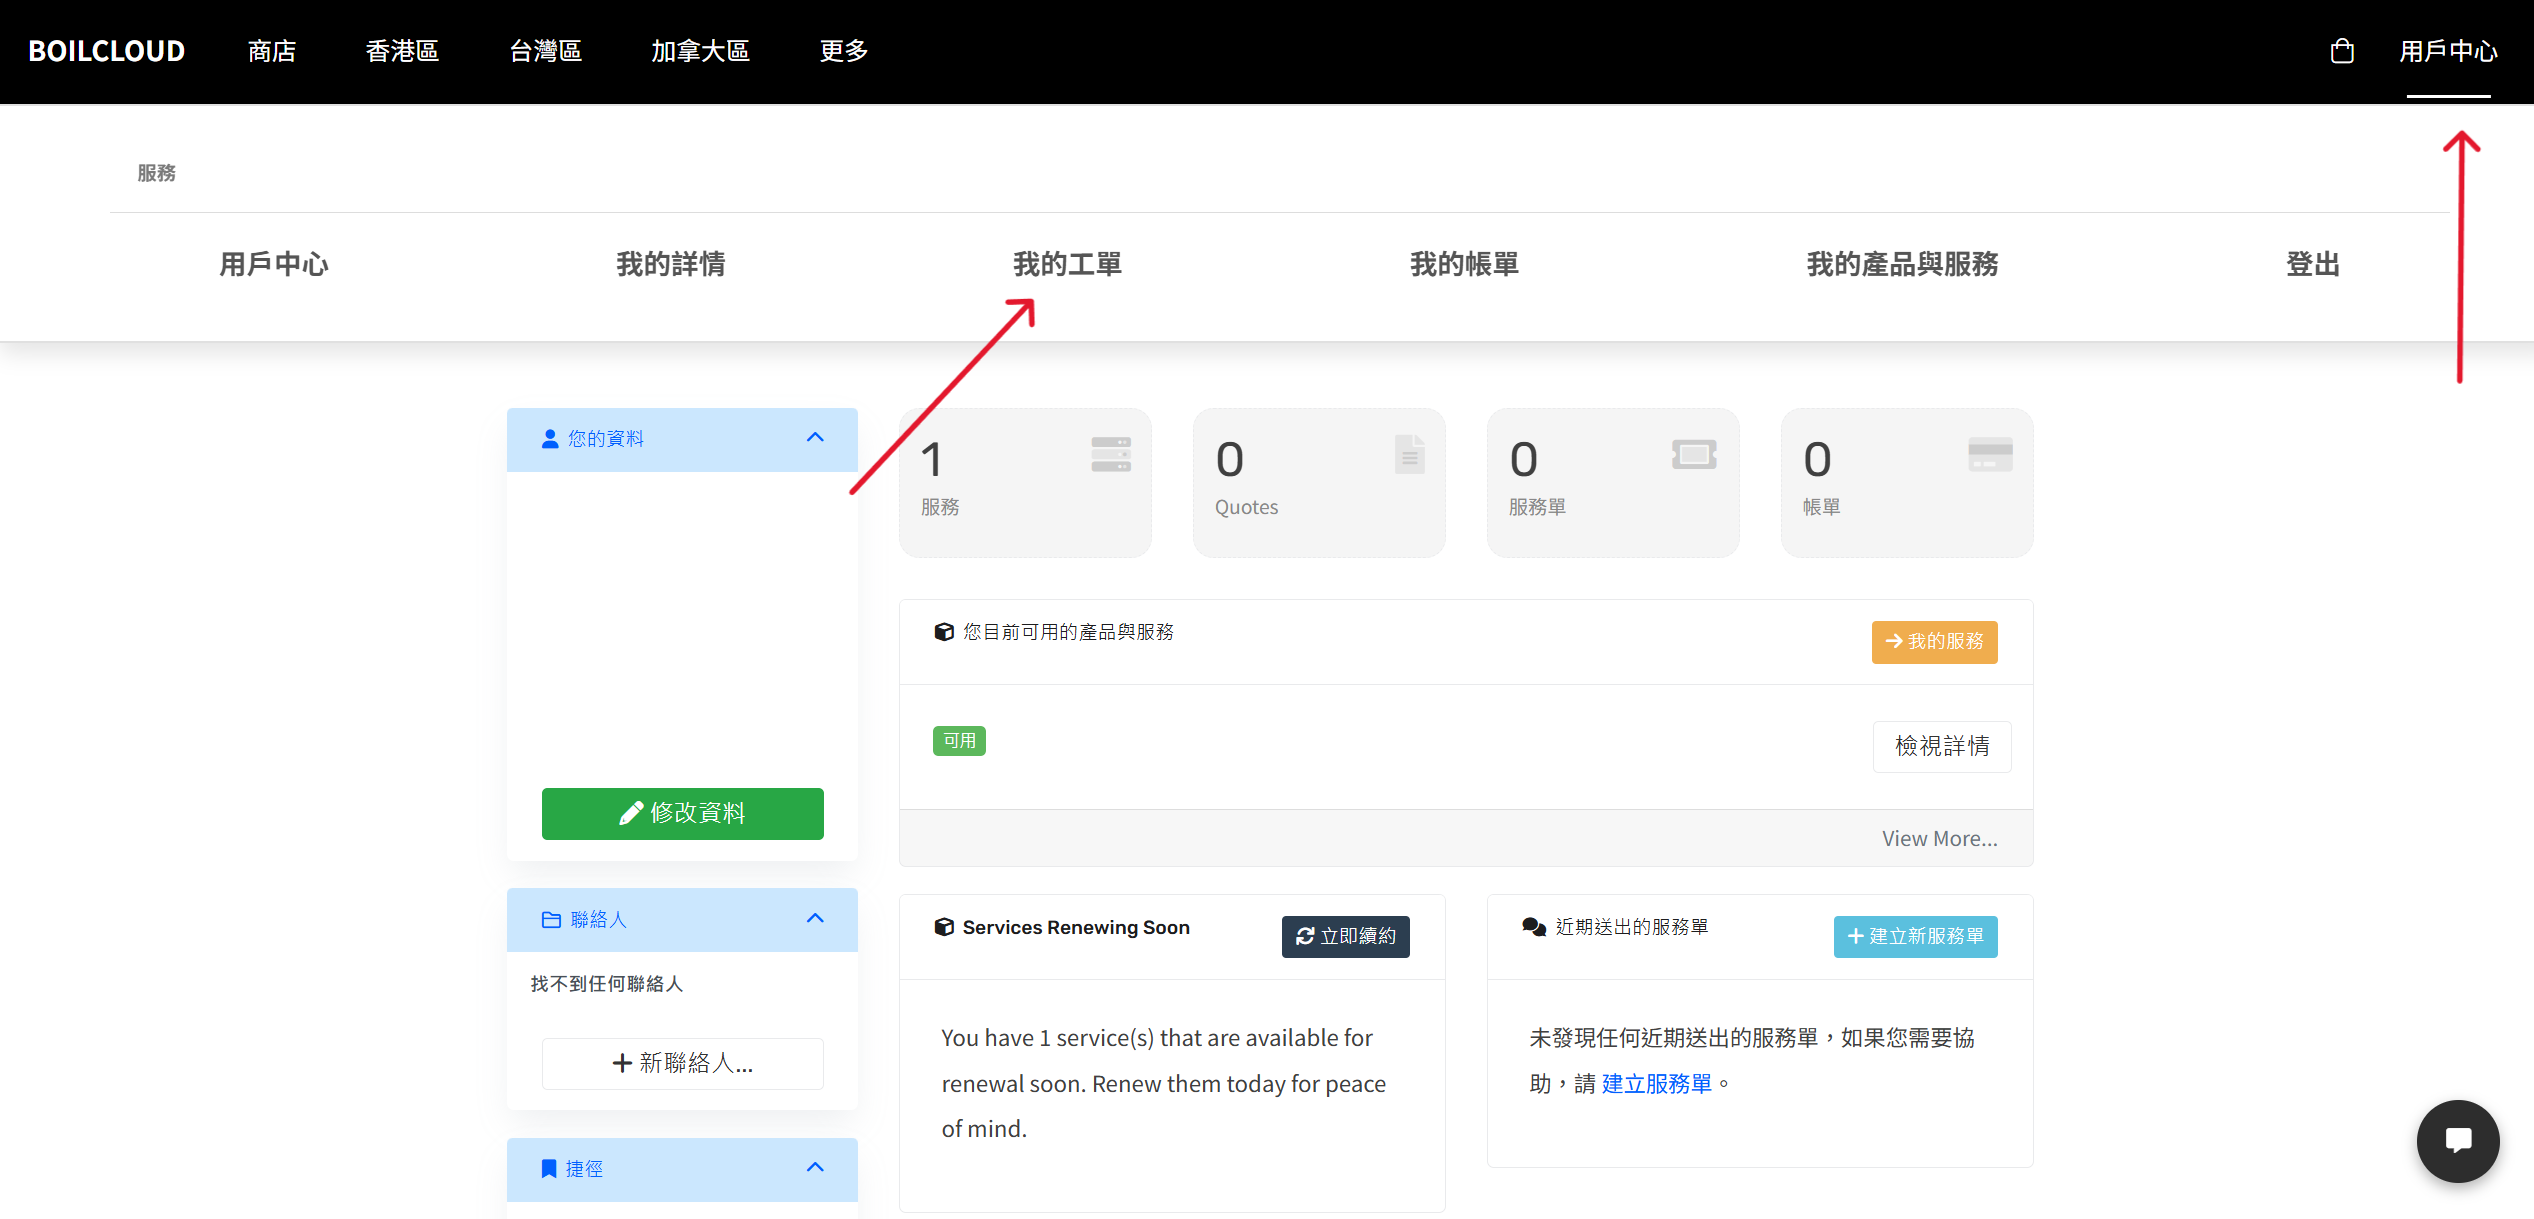Image resolution: width=2534 pixels, height=1219 pixels.
Task: Open the 用戶中心 menu in the top bar
Action: (x=2448, y=51)
